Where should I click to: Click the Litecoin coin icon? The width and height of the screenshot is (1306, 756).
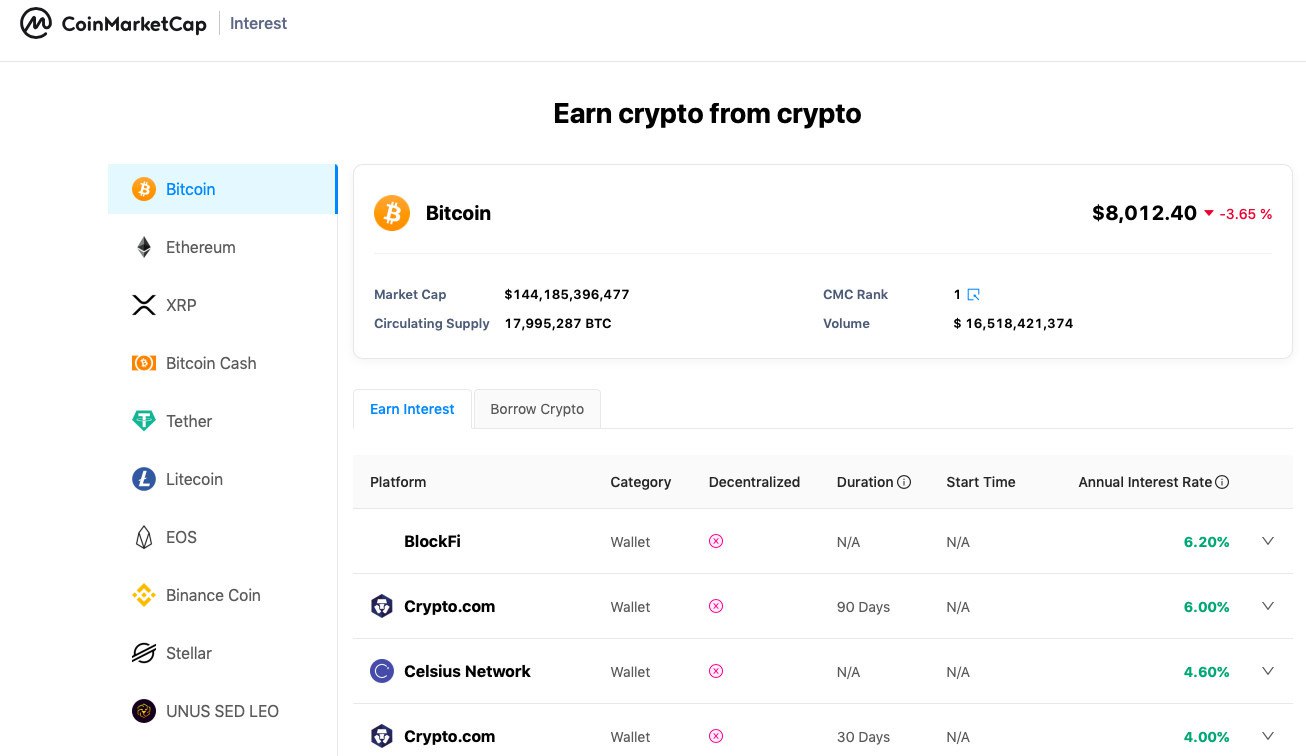pyautogui.click(x=144, y=479)
